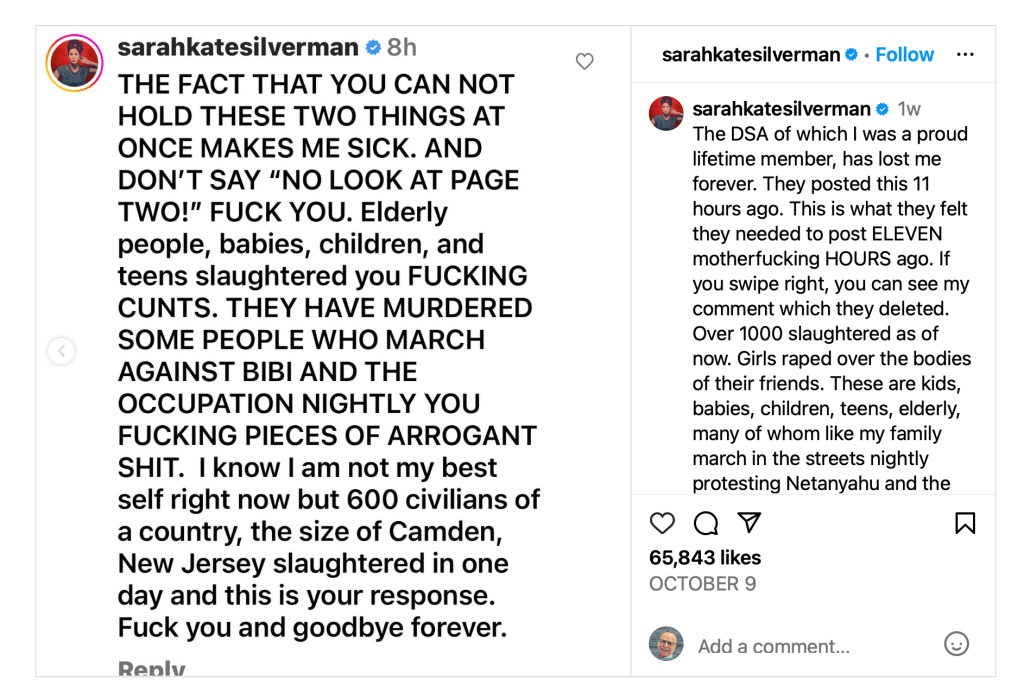
Task: Click Follow next to sarahkatesilverman
Action: tap(905, 55)
